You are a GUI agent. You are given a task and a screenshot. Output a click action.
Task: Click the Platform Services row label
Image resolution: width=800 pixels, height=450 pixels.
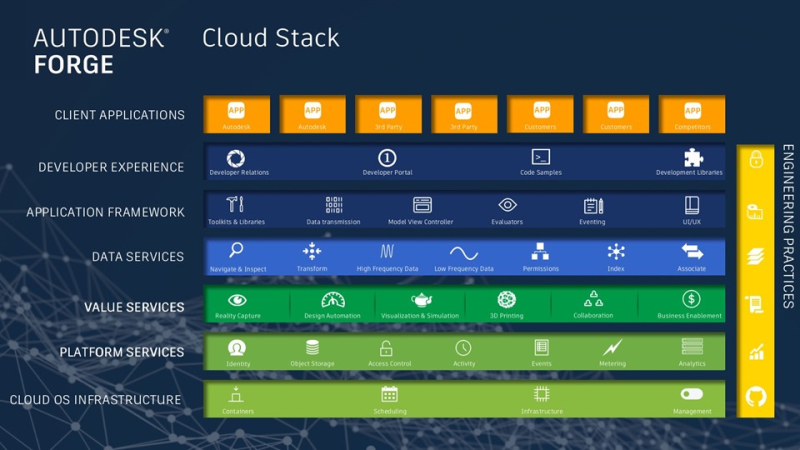point(122,352)
